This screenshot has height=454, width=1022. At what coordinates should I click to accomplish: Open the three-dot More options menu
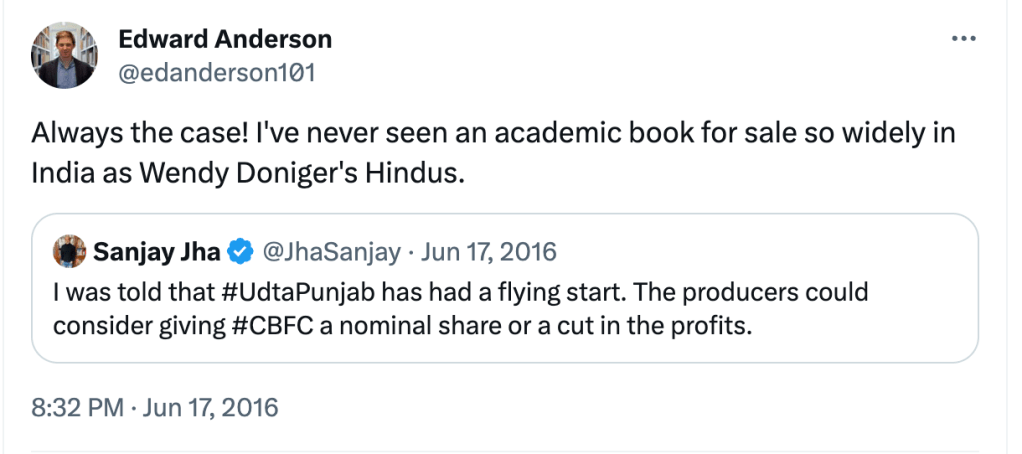[x=963, y=39]
